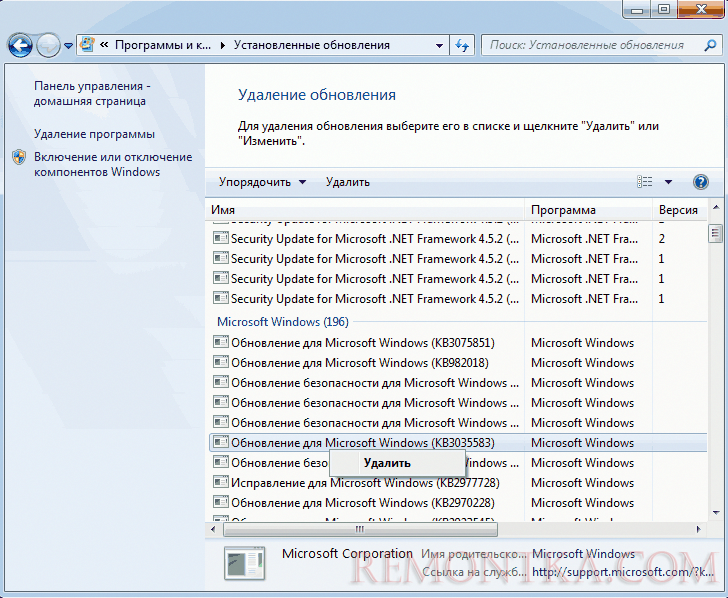This screenshot has width=728, height=598.
Task: Minimize the window
Action: coord(637,10)
